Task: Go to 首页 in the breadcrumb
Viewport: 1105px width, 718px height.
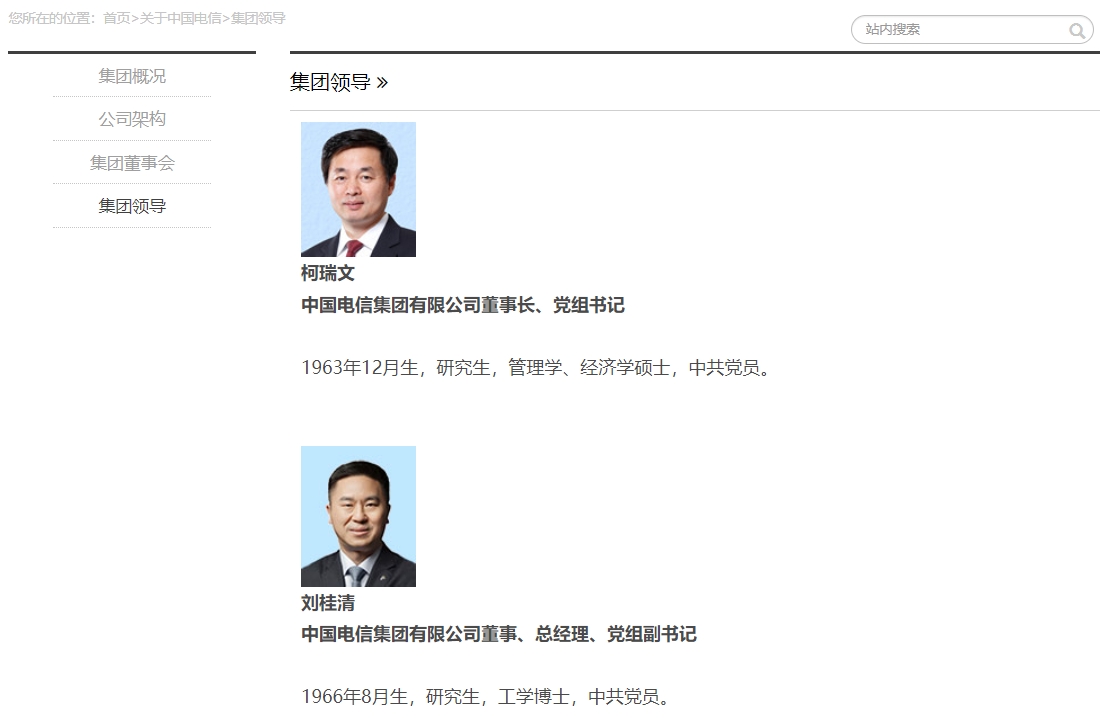Action: coord(116,18)
